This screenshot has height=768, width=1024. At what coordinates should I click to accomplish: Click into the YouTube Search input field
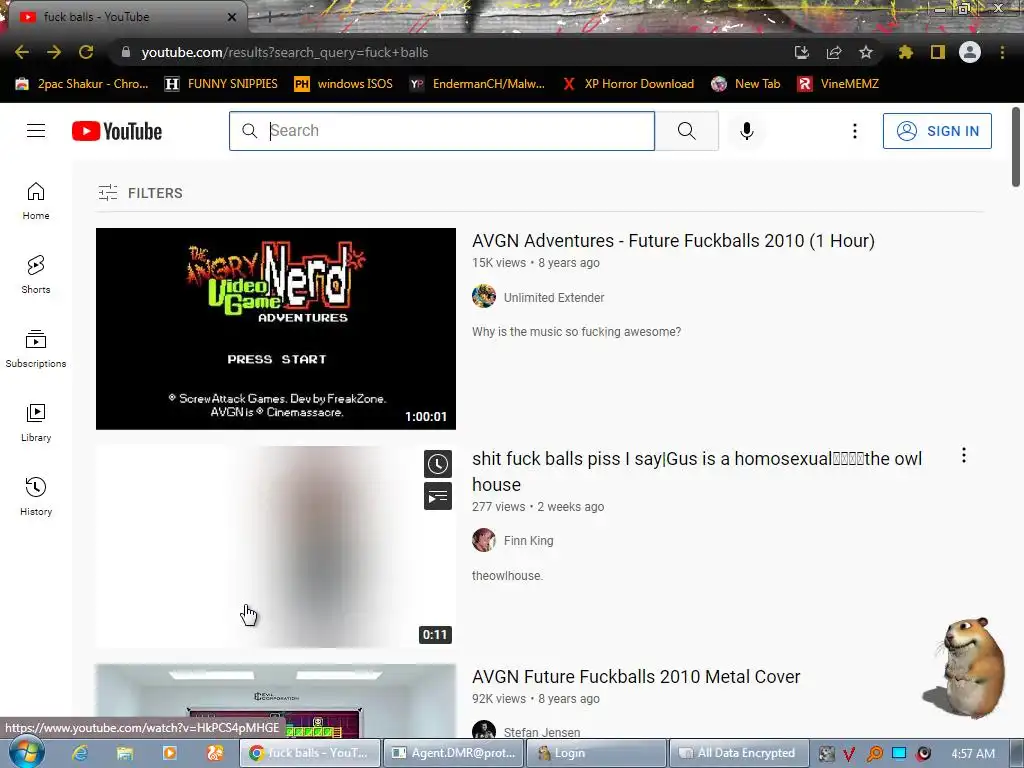pos(441,131)
